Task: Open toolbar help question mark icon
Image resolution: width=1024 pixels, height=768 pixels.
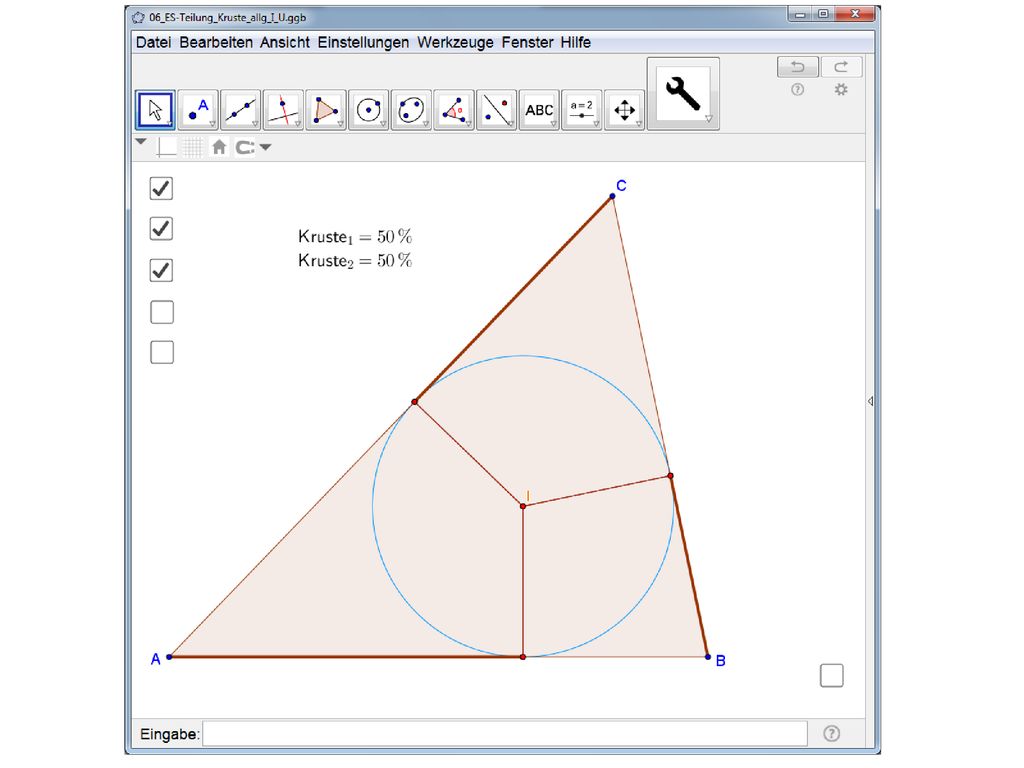Action: click(797, 89)
